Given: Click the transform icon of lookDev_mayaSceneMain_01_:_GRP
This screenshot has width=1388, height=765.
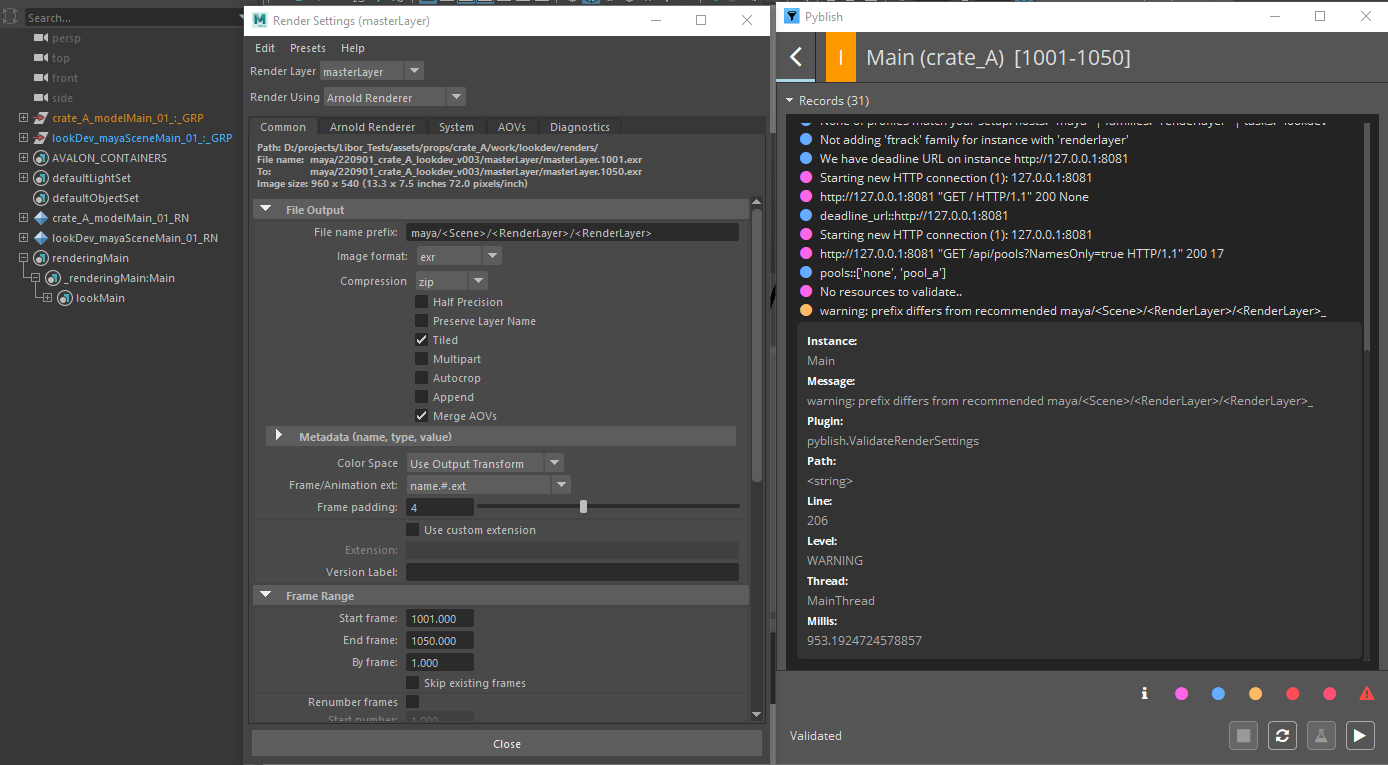Looking at the screenshot, I should pos(41,138).
